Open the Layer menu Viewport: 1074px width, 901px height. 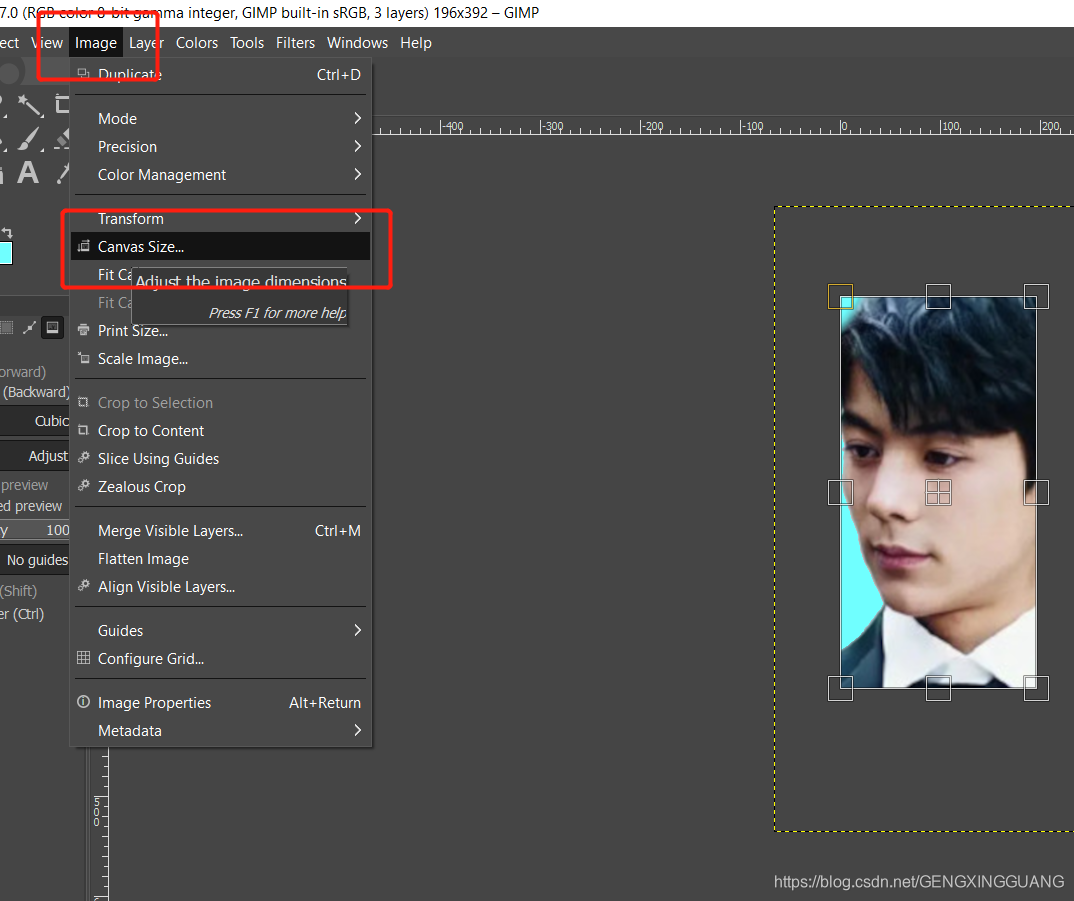pyautogui.click(x=147, y=42)
